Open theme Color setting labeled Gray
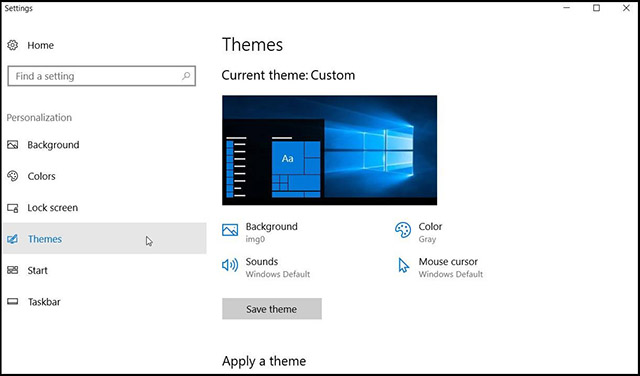640x376 pixels. pos(430,232)
